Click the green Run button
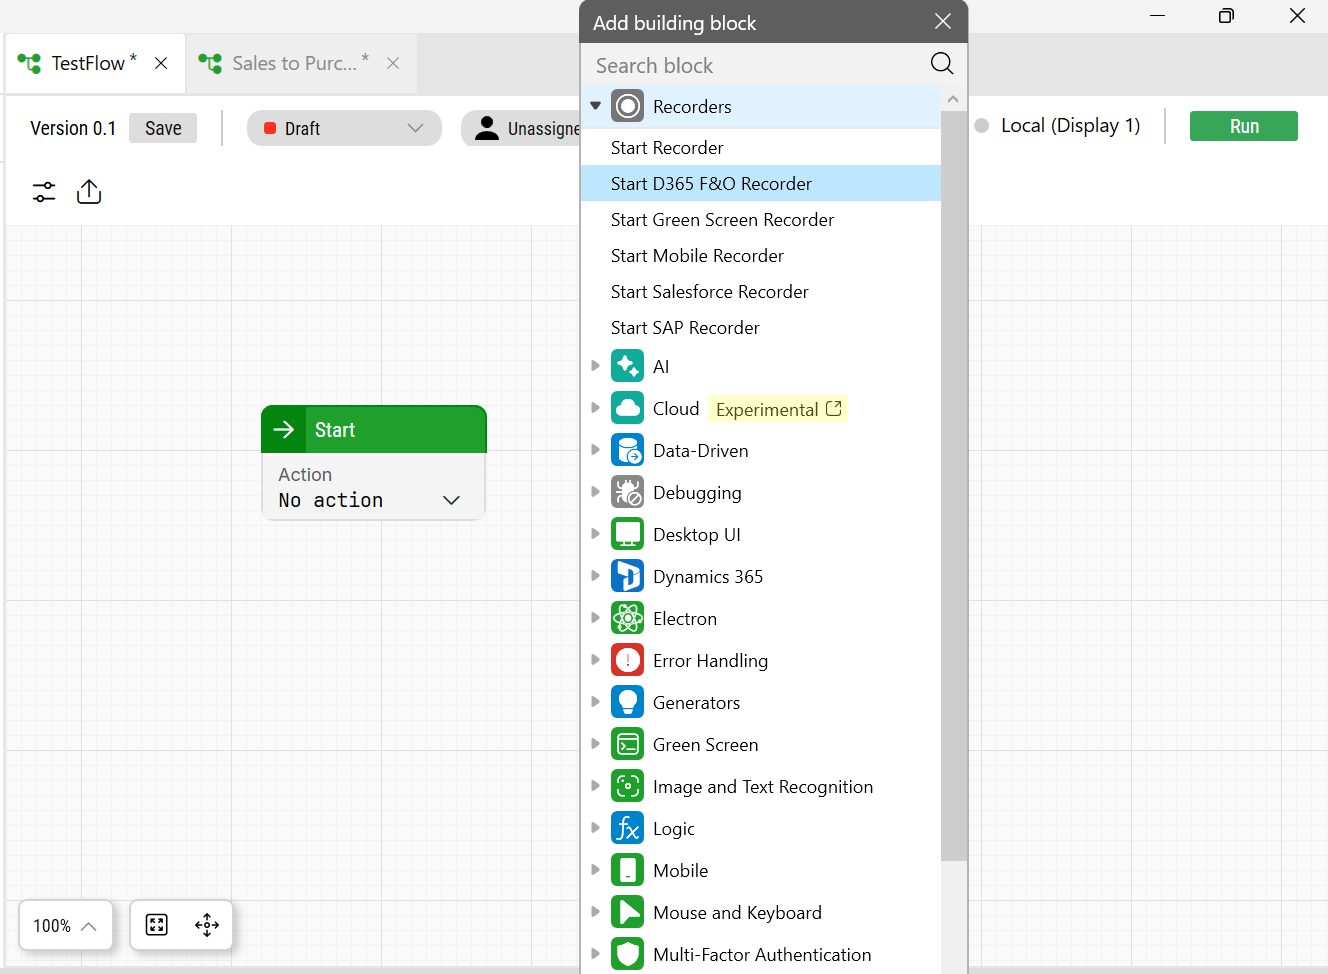The height and width of the screenshot is (974, 1328). (x=1243, y=126)
